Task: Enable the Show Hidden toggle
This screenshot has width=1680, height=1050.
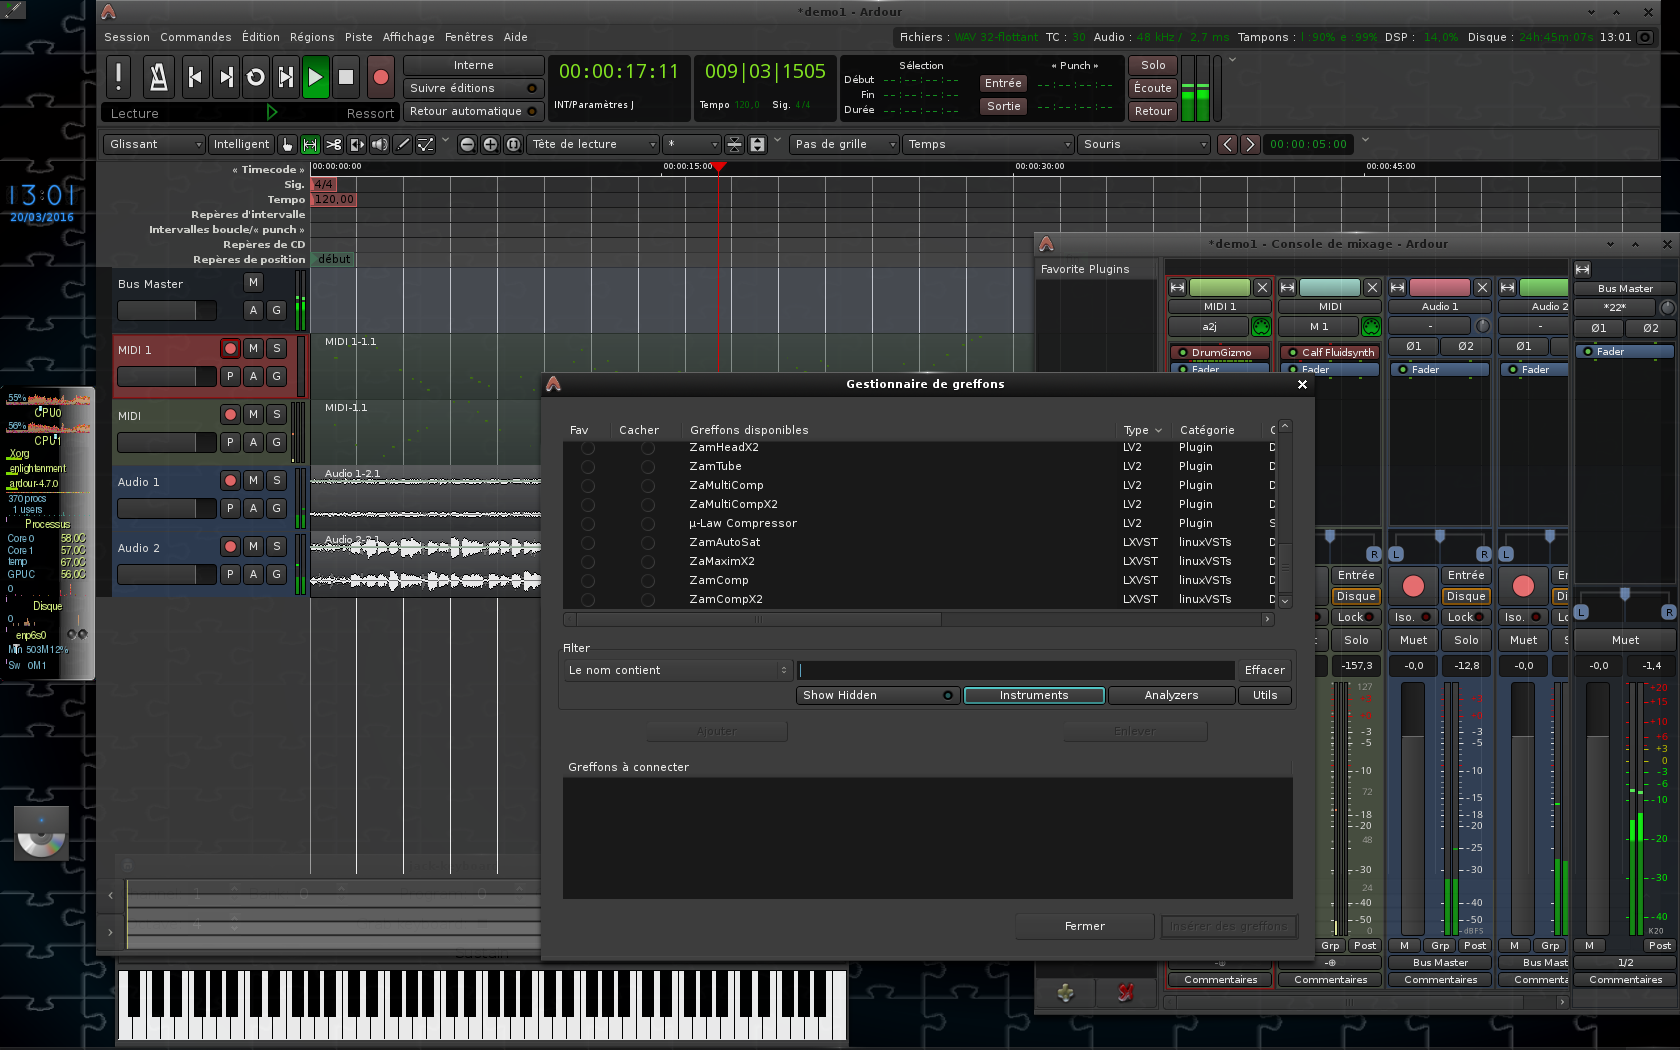Action: pos(877,695)
